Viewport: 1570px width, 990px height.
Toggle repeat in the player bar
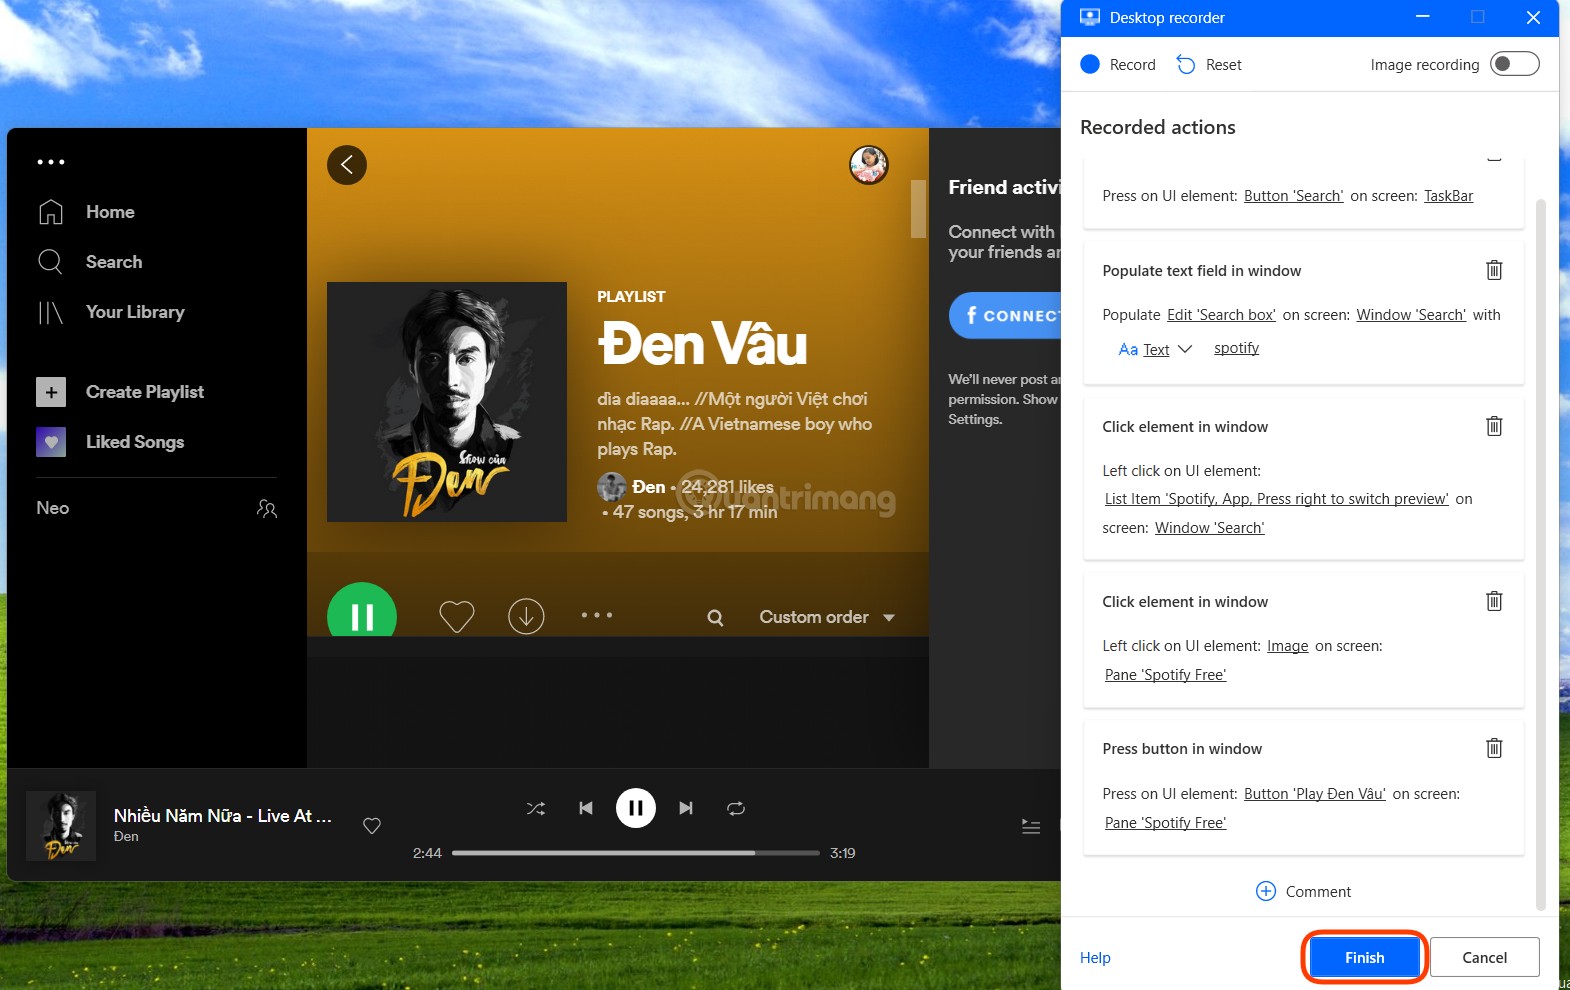click(736, 808)
